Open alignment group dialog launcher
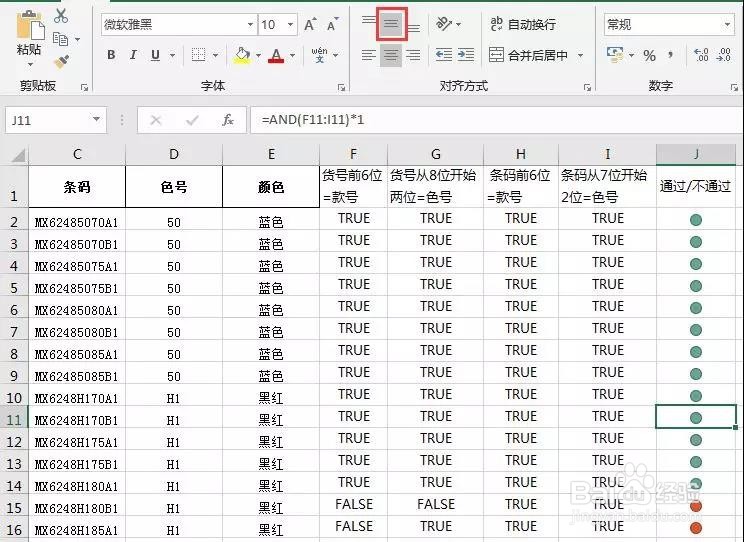Screen dimensions: 744x542 pyautogui.click(x=587, y=87)
